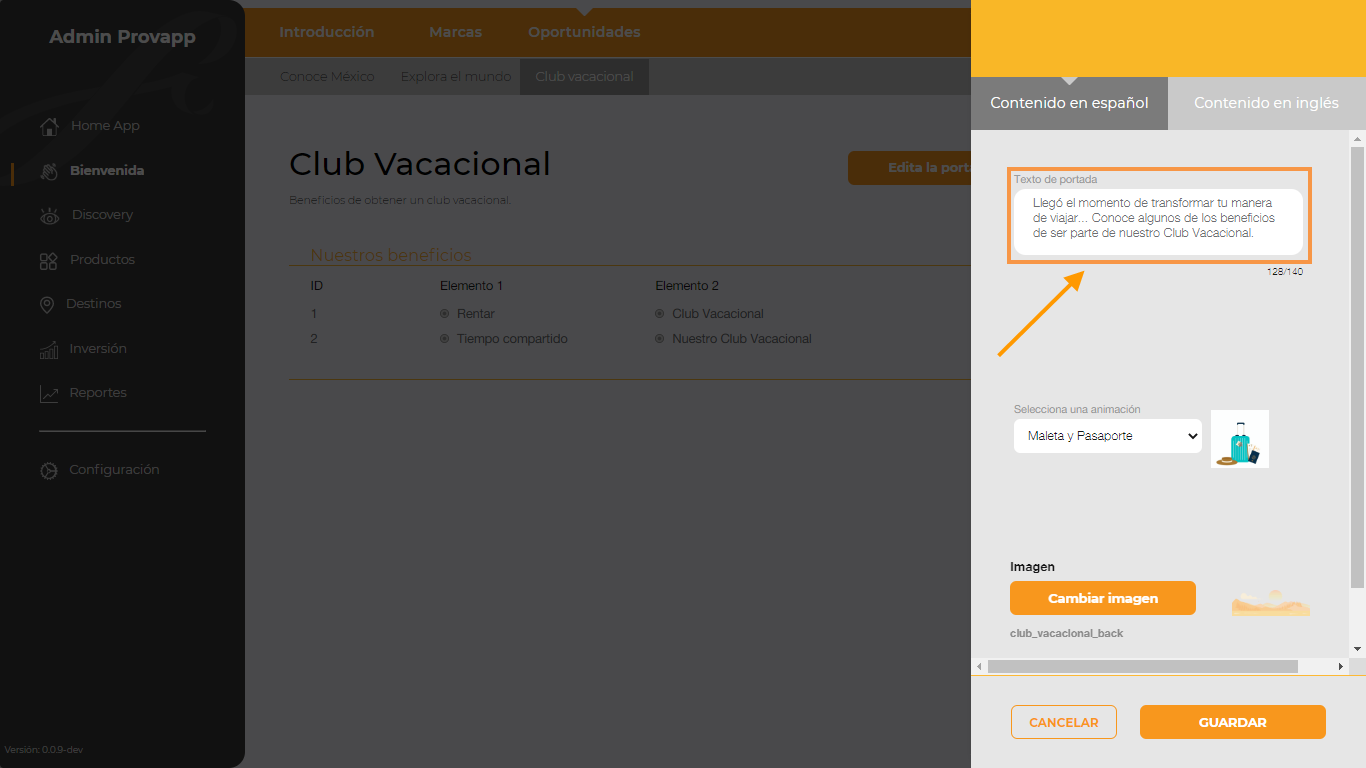
Task: Click the Discovery eye icon
Action: point(49,215)
